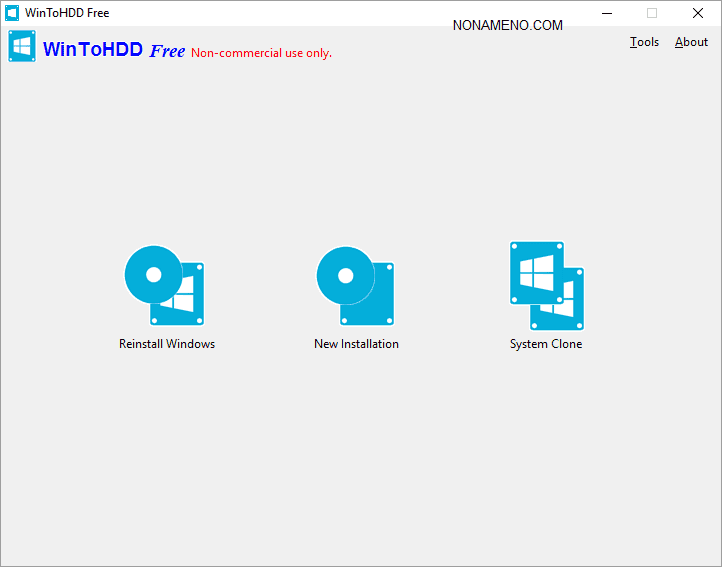This screenshot has height=567, width=722.
Task: Click the NONAMENO.COM watermark text
Action: tap(507, 26)
